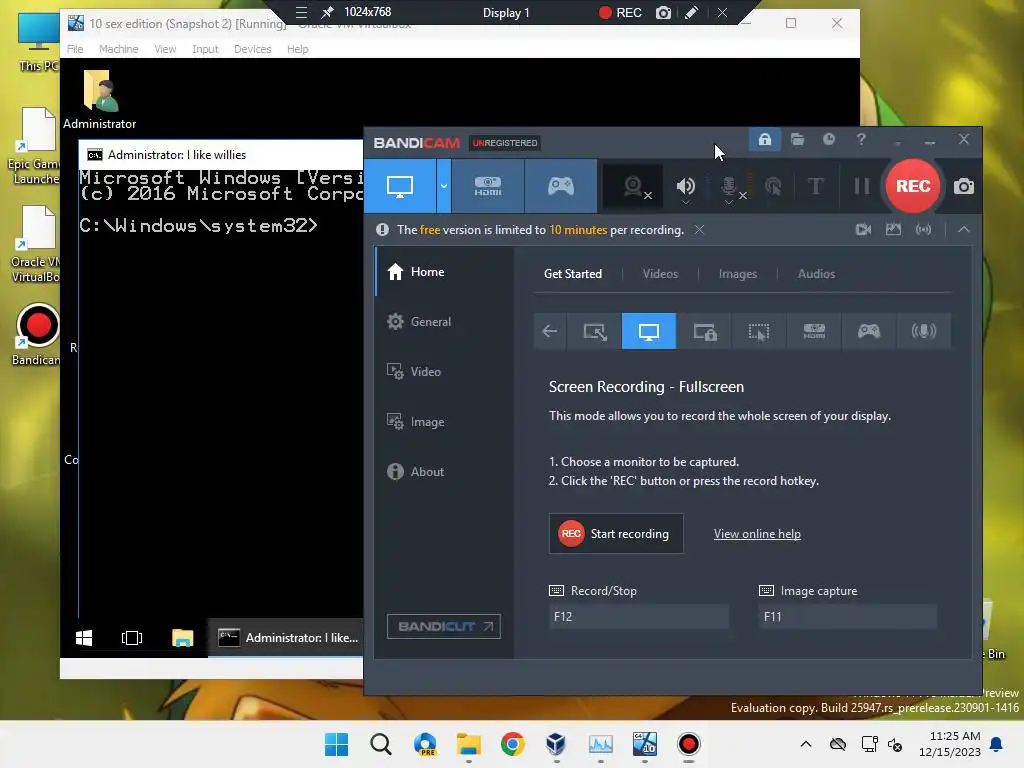Click the Image capture hotkey field F11
The height and width of the screenshot is (768, 1024).
click(x=848, y=616)
